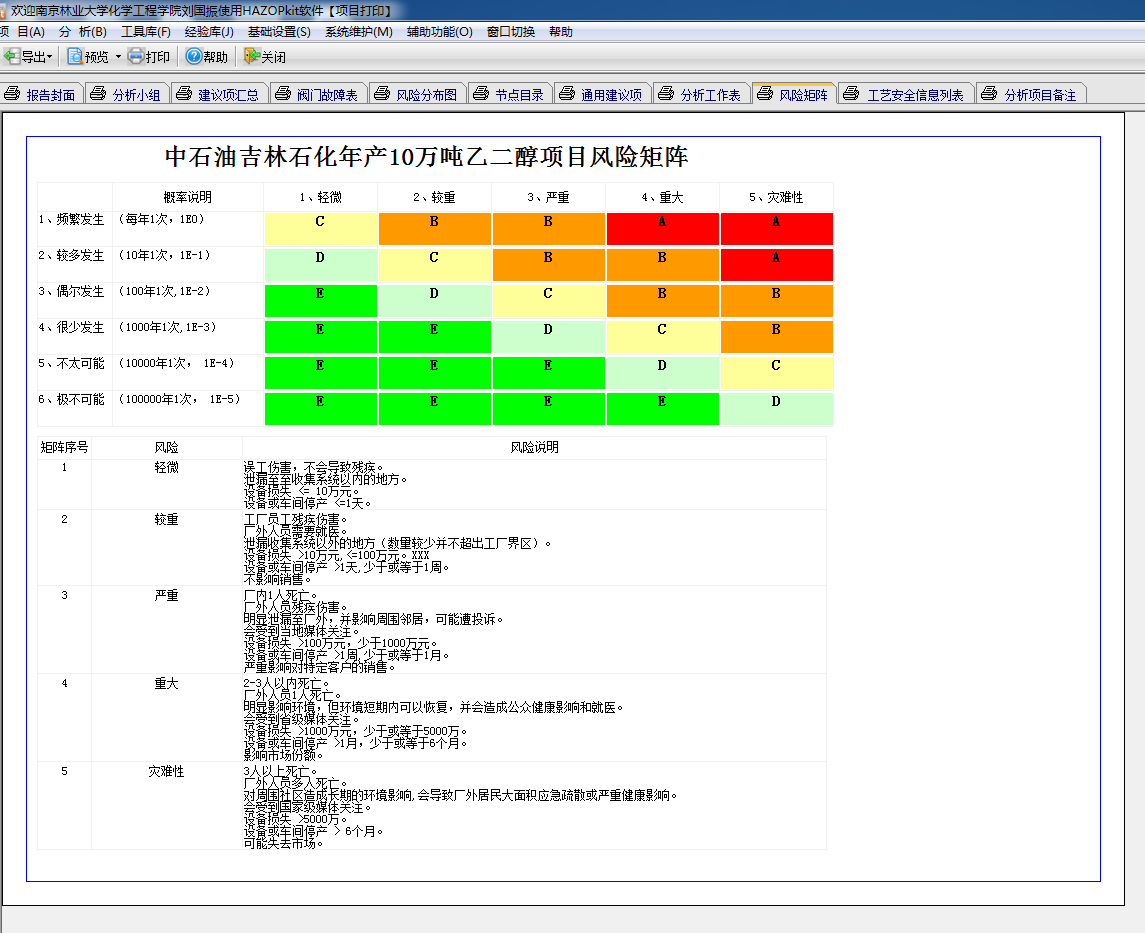Click green E cell for 极不可能 and 轻微

[x=321, y=409]
